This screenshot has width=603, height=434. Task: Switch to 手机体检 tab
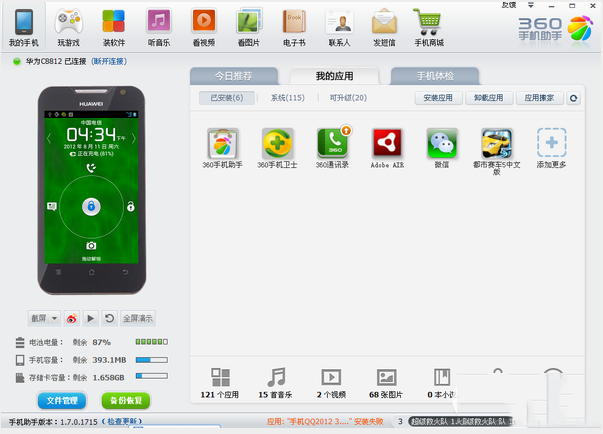(435, 76)
